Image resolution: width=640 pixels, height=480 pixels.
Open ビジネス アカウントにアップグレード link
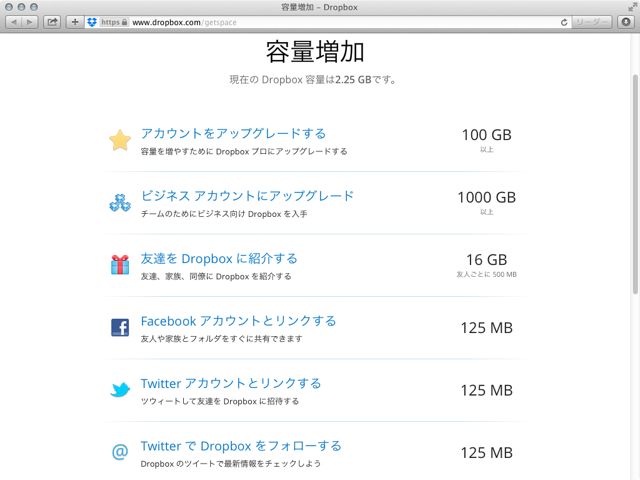click(247, 196)
